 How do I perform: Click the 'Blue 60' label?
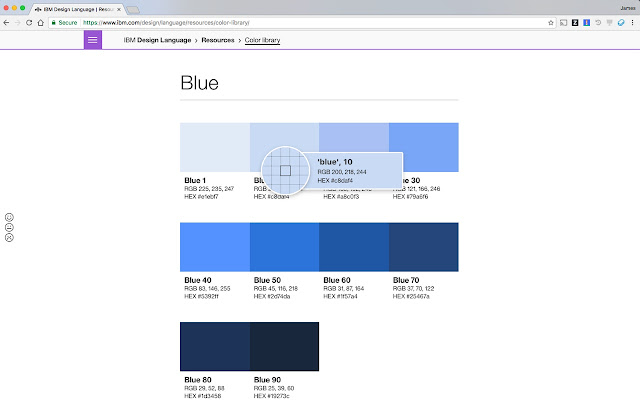coord(337,280)
